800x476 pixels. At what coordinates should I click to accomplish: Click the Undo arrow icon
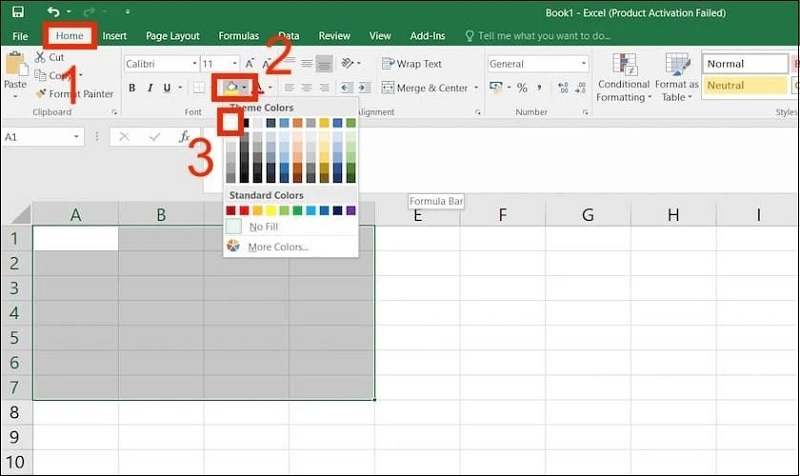[x=52, y=12]
